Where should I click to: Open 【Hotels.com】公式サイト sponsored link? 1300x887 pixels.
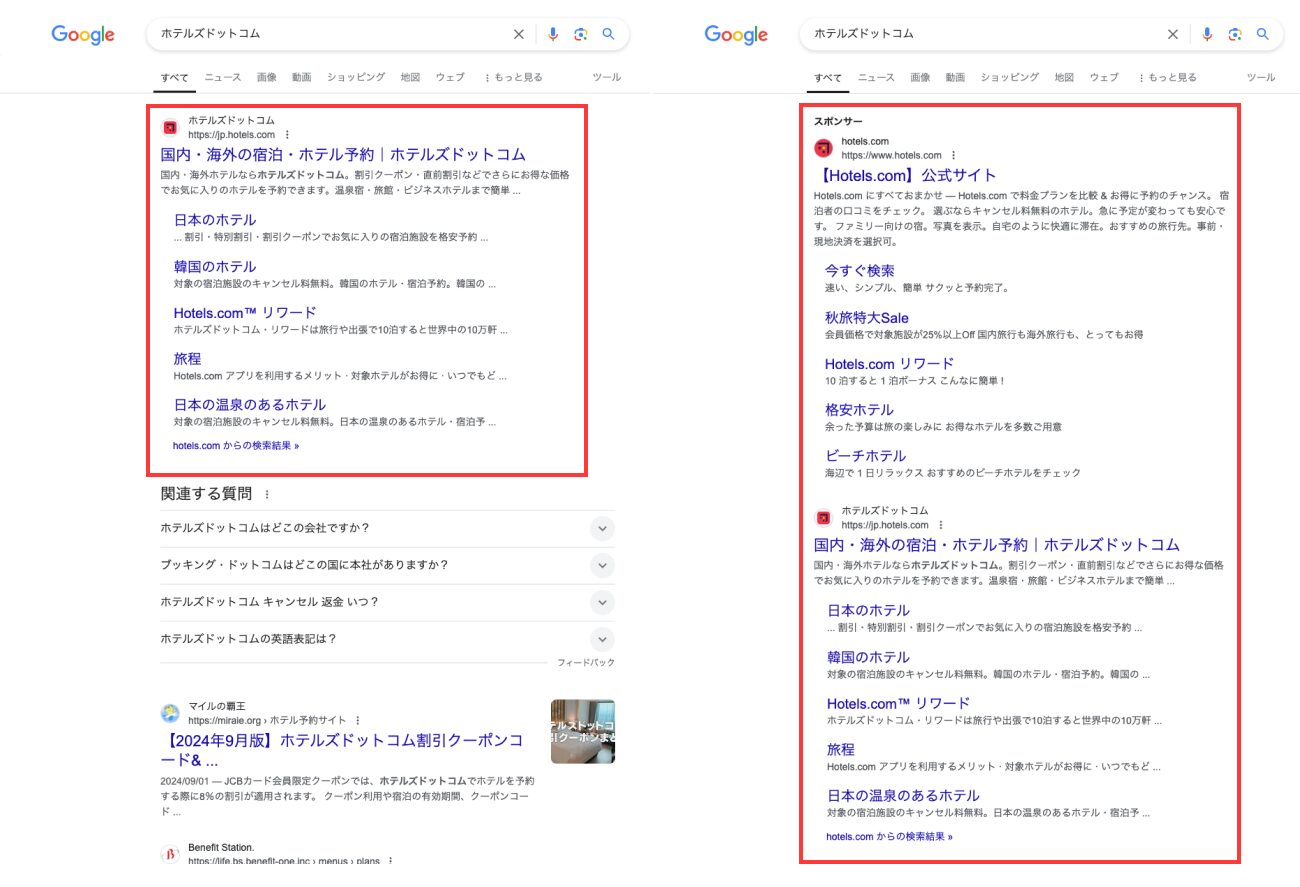coord(906,175)
